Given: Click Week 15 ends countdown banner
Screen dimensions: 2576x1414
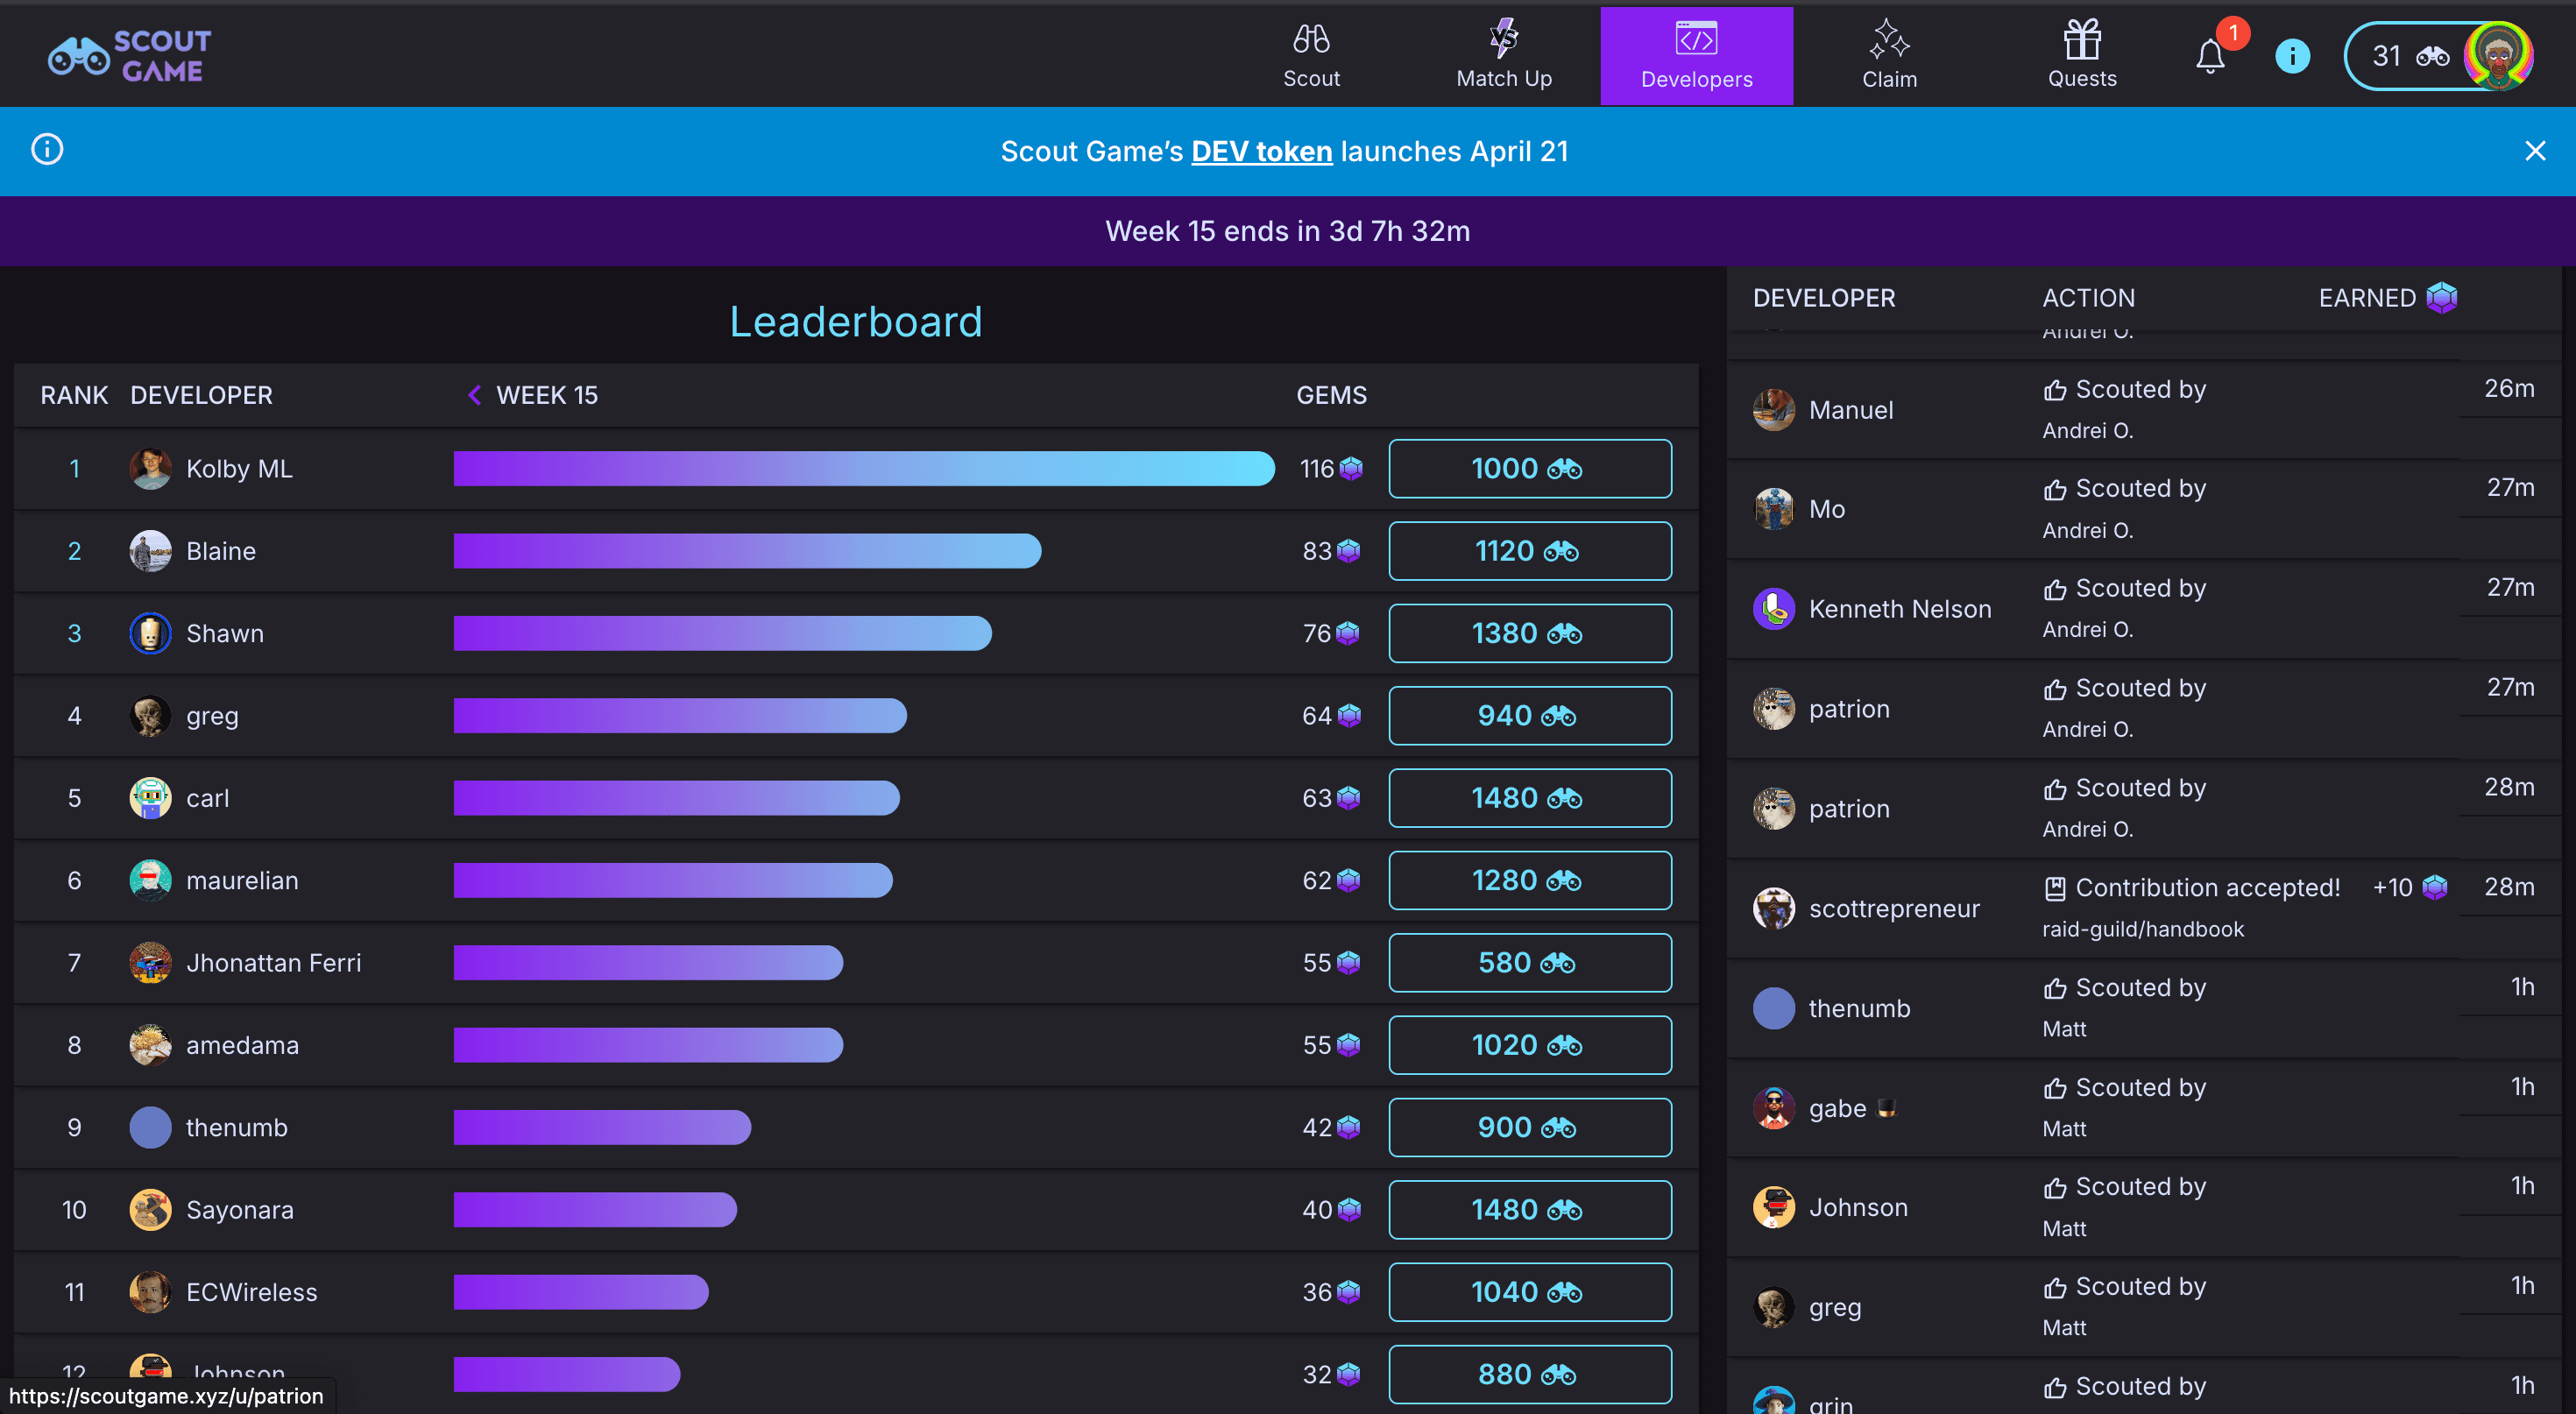Looking at the screenshot, I should pos(1287,231).
